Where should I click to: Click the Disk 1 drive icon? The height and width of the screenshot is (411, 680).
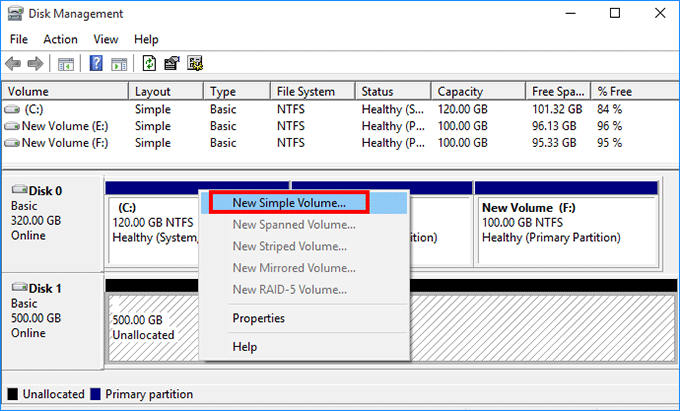tap(20, 287)
